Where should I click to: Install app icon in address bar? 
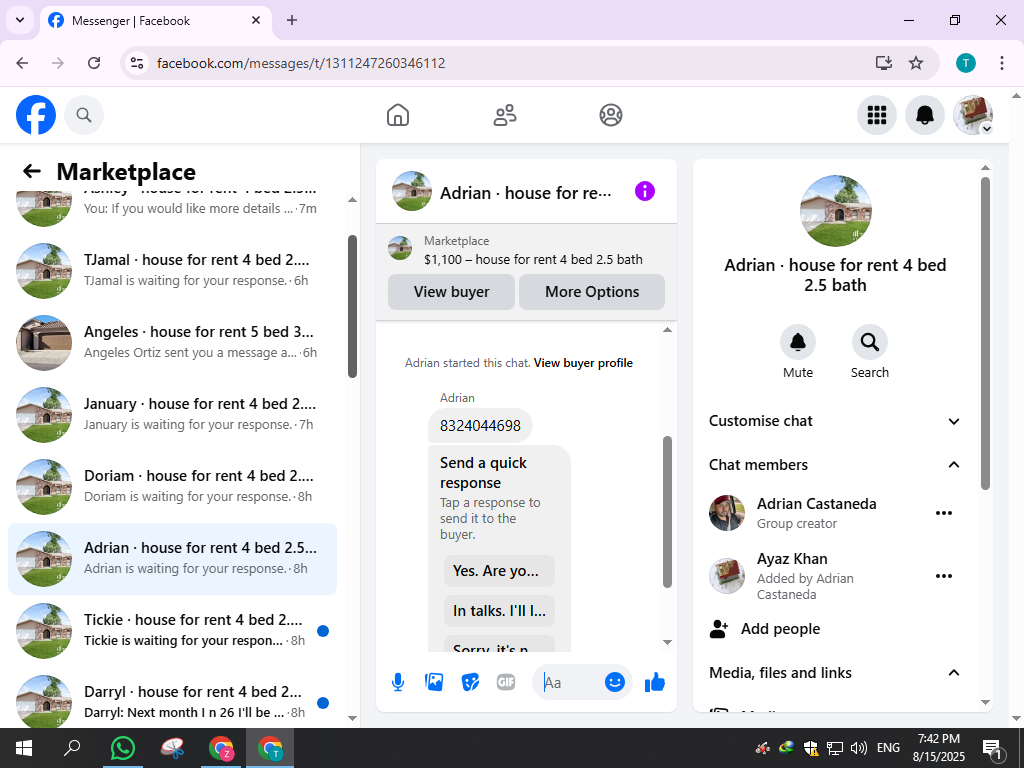pos(884,63)
